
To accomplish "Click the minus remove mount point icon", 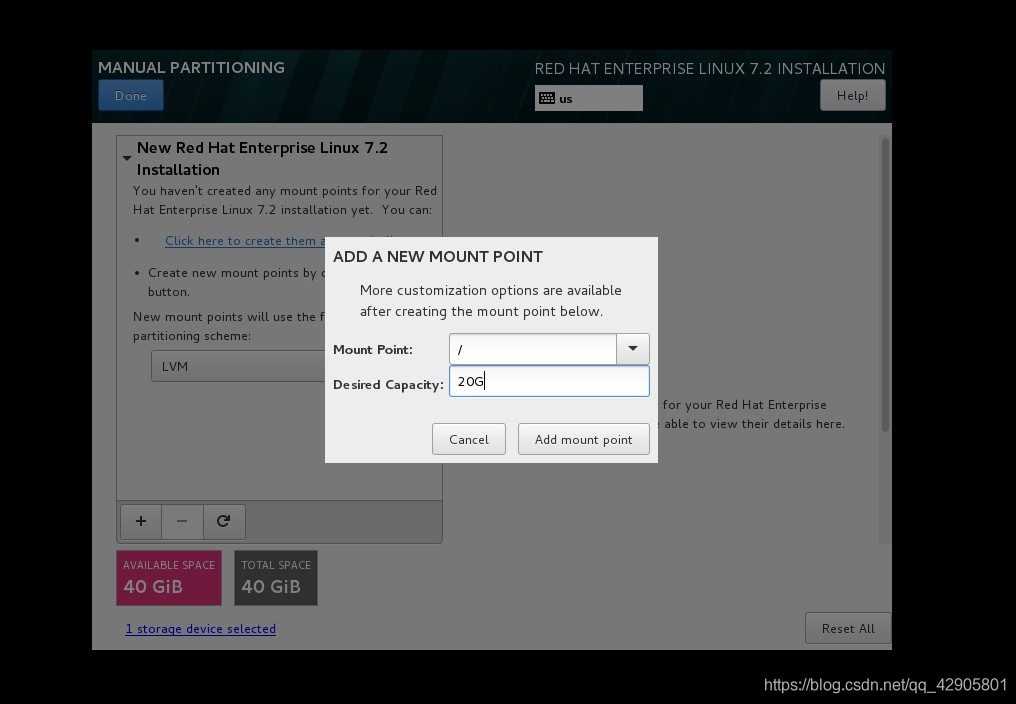I will point(182,521).
